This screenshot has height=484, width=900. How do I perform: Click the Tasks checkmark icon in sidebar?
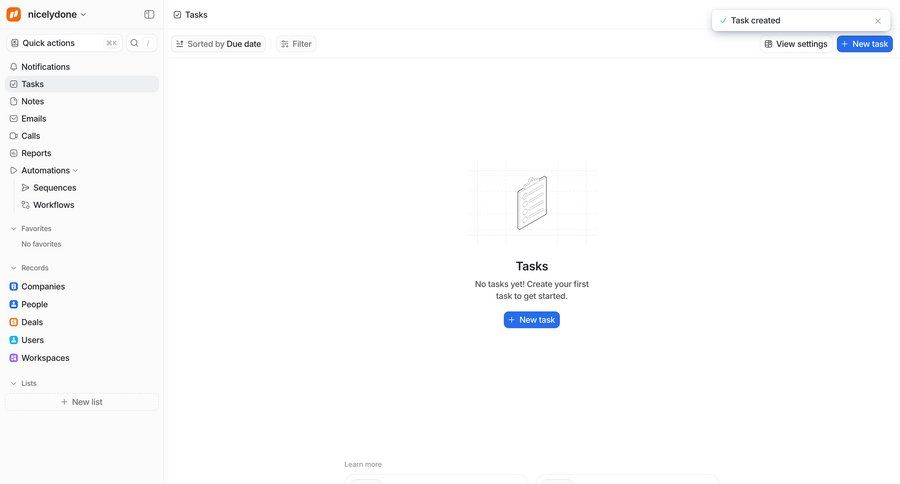(x=14, y=84)
